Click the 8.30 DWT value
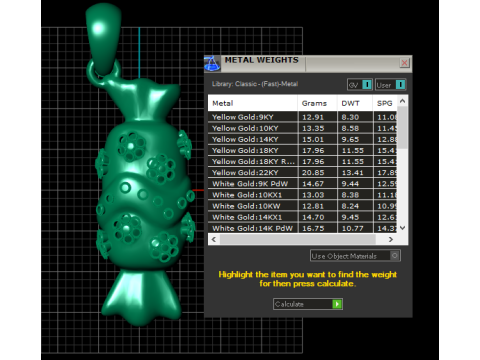Image resolution: width=480 pixels, height=360 pixels. coord(350,117)
